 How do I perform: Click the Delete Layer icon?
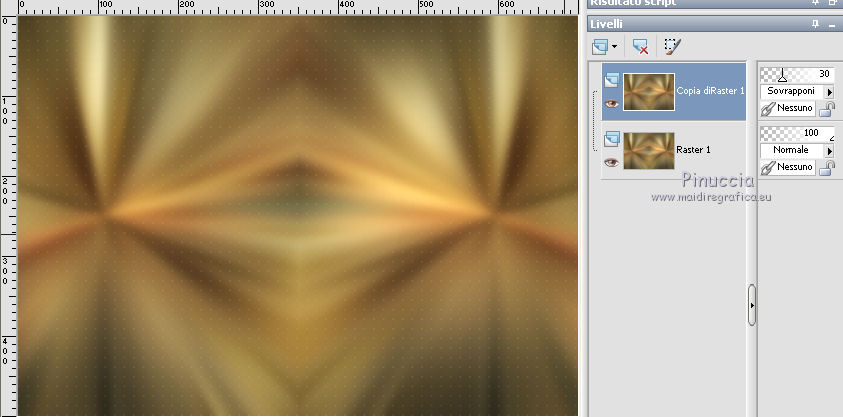point(640,47)
